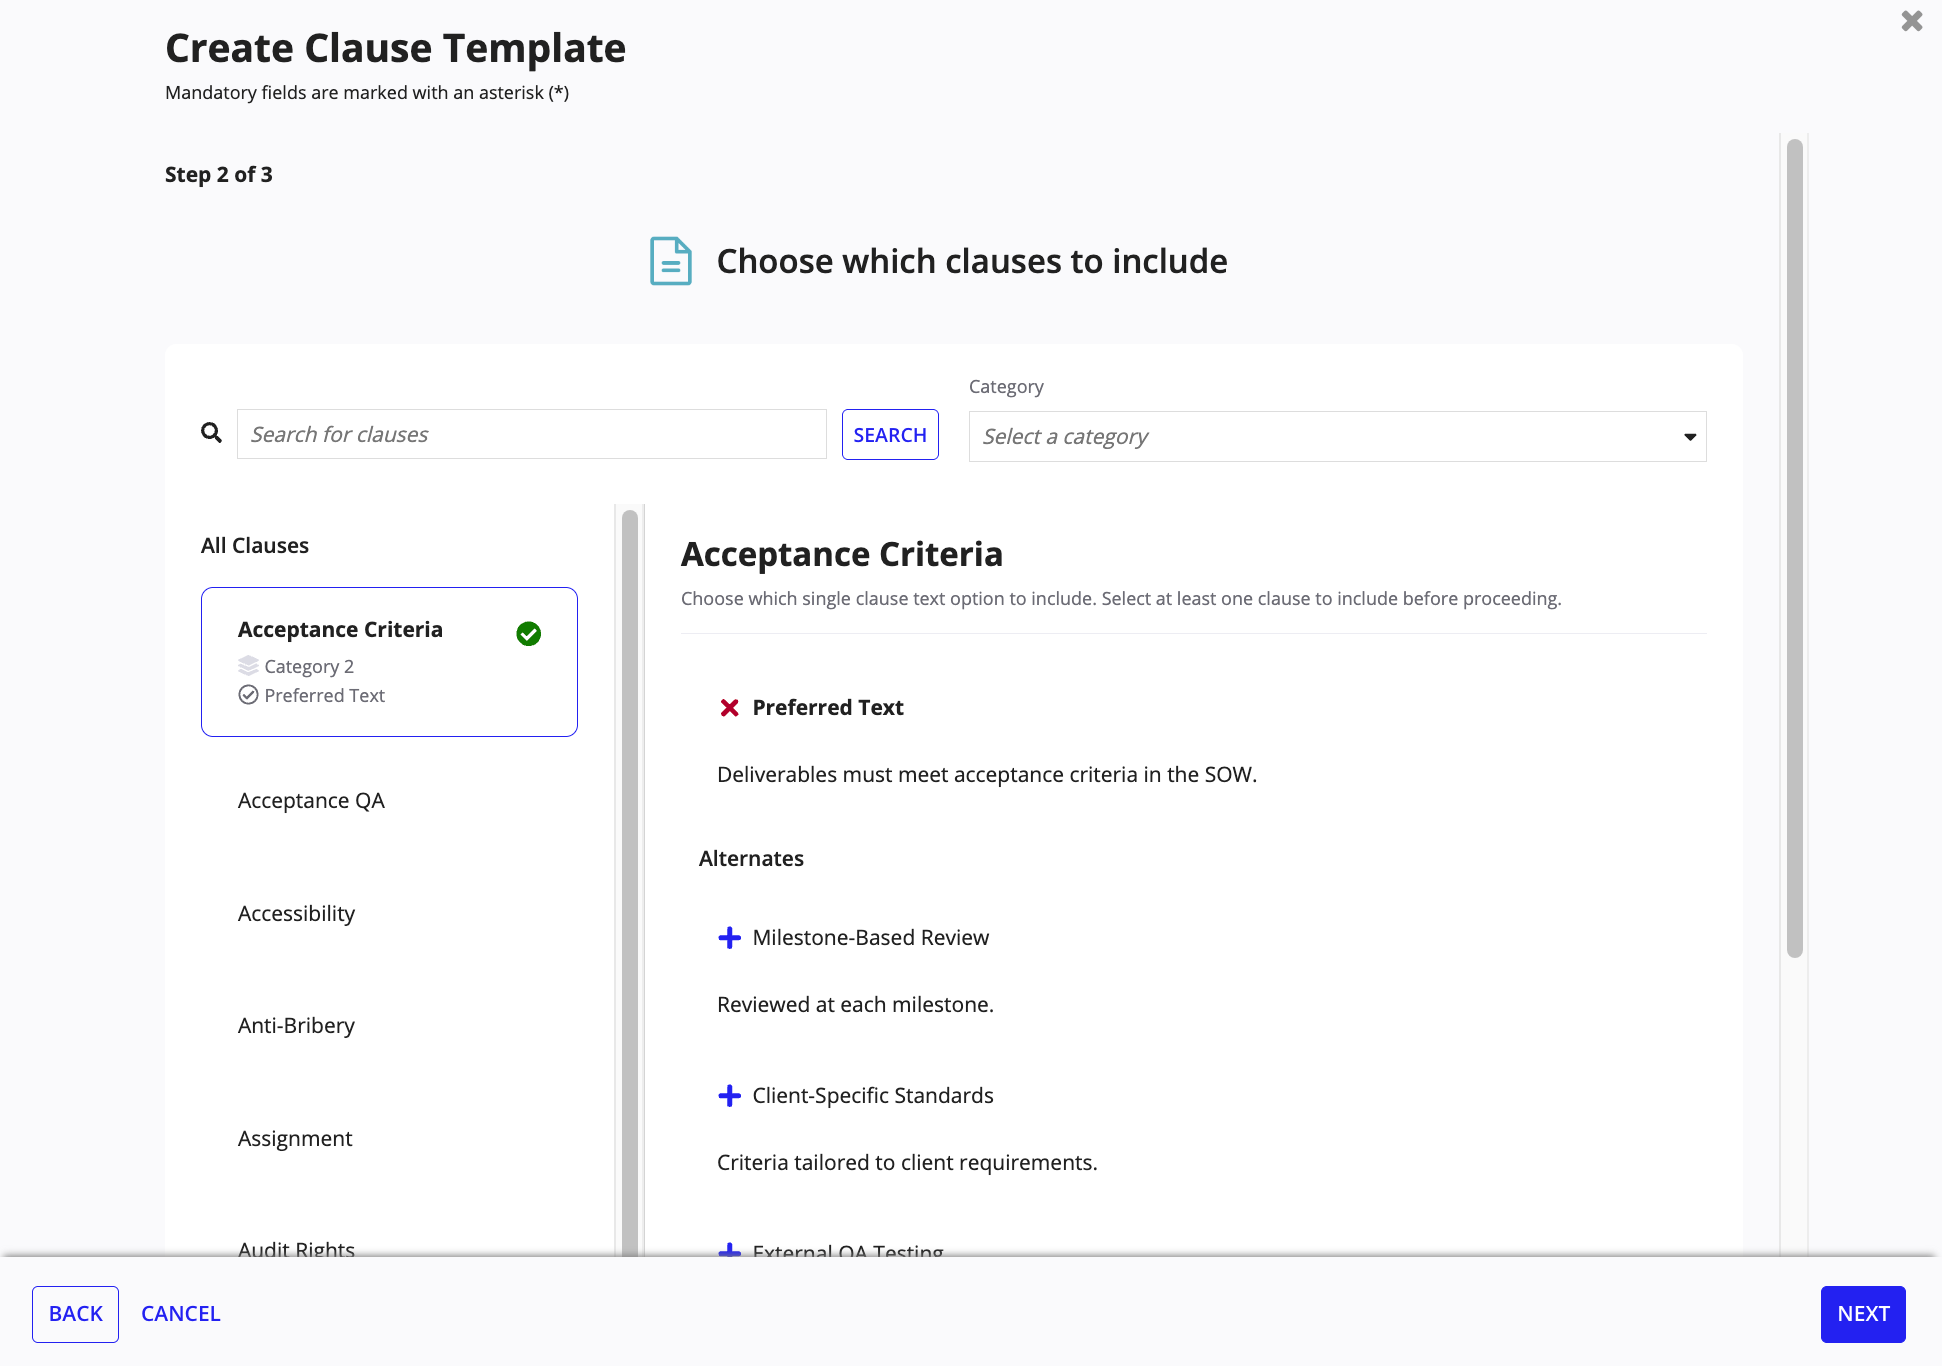The image size is (1942, 1366).
Task: Click the circled check next to Preferred Text
Action: (248, 695)
